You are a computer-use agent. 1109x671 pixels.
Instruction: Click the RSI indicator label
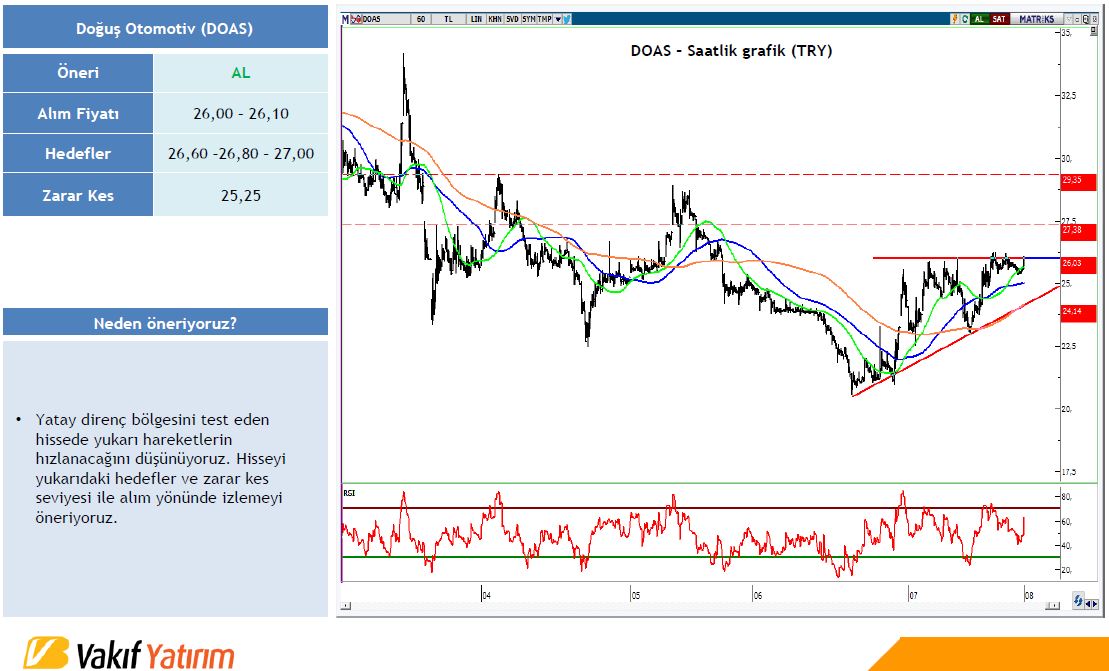click(x=349, y=493)
